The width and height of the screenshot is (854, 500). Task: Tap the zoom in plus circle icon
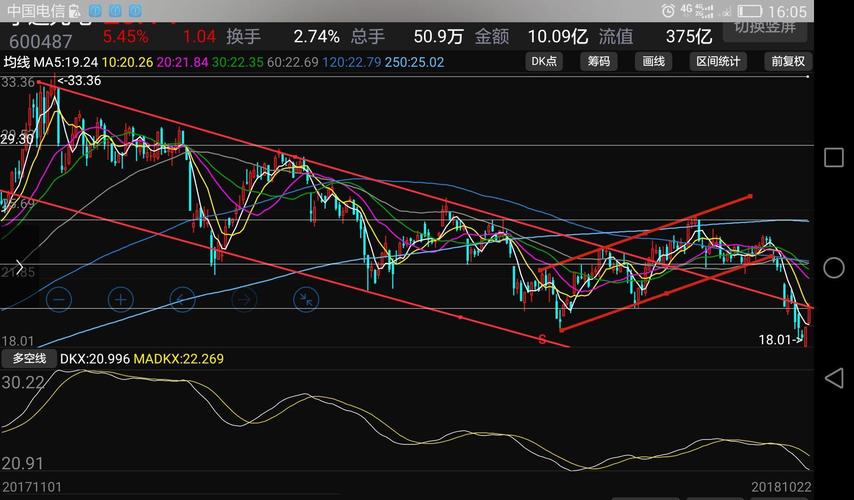[121, 300]
